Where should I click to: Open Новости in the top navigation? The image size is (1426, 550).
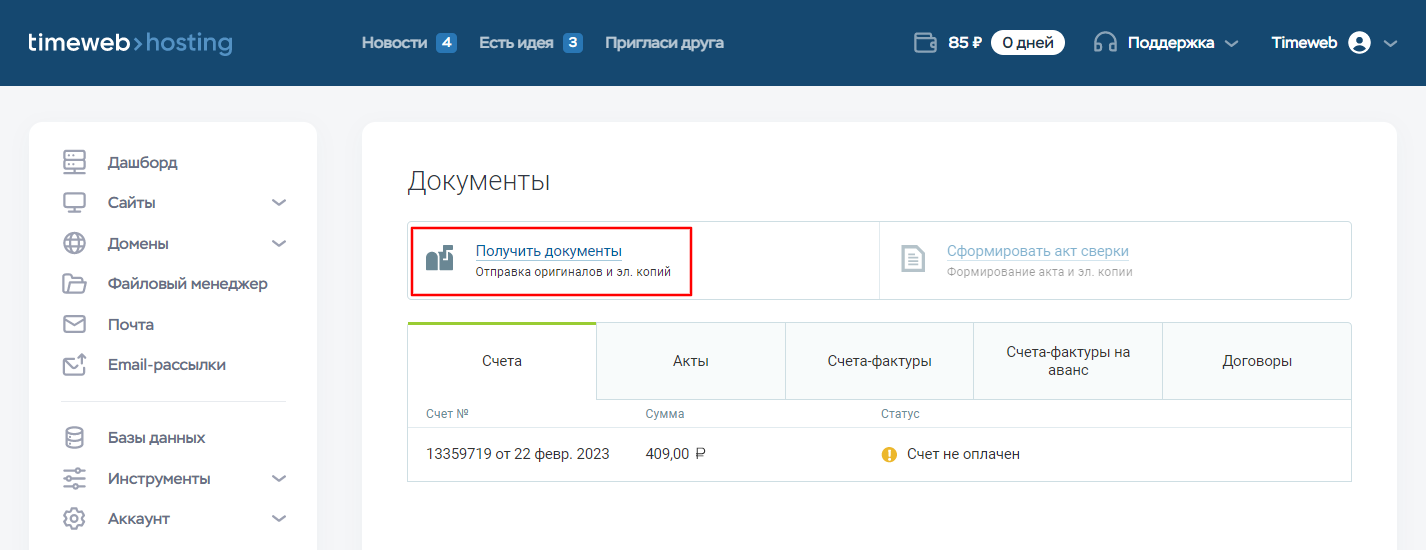(x=394, y=43)
